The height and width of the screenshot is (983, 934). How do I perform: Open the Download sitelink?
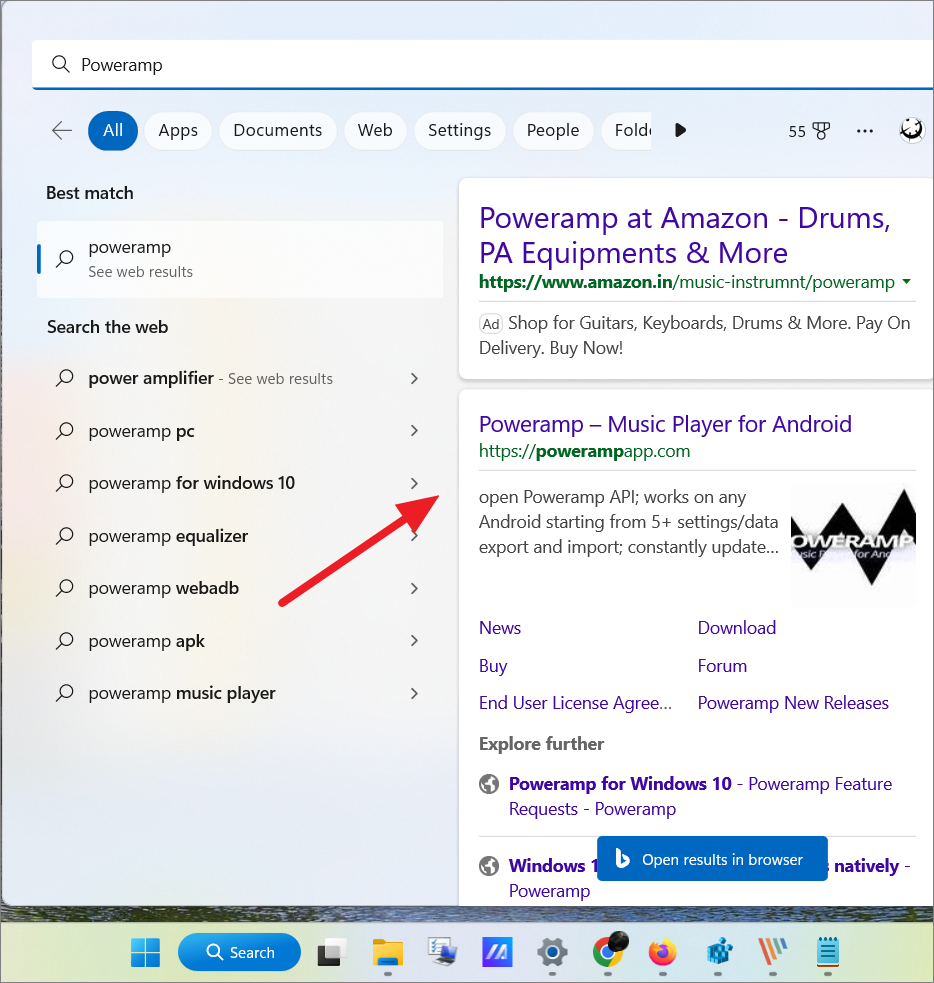737,628
